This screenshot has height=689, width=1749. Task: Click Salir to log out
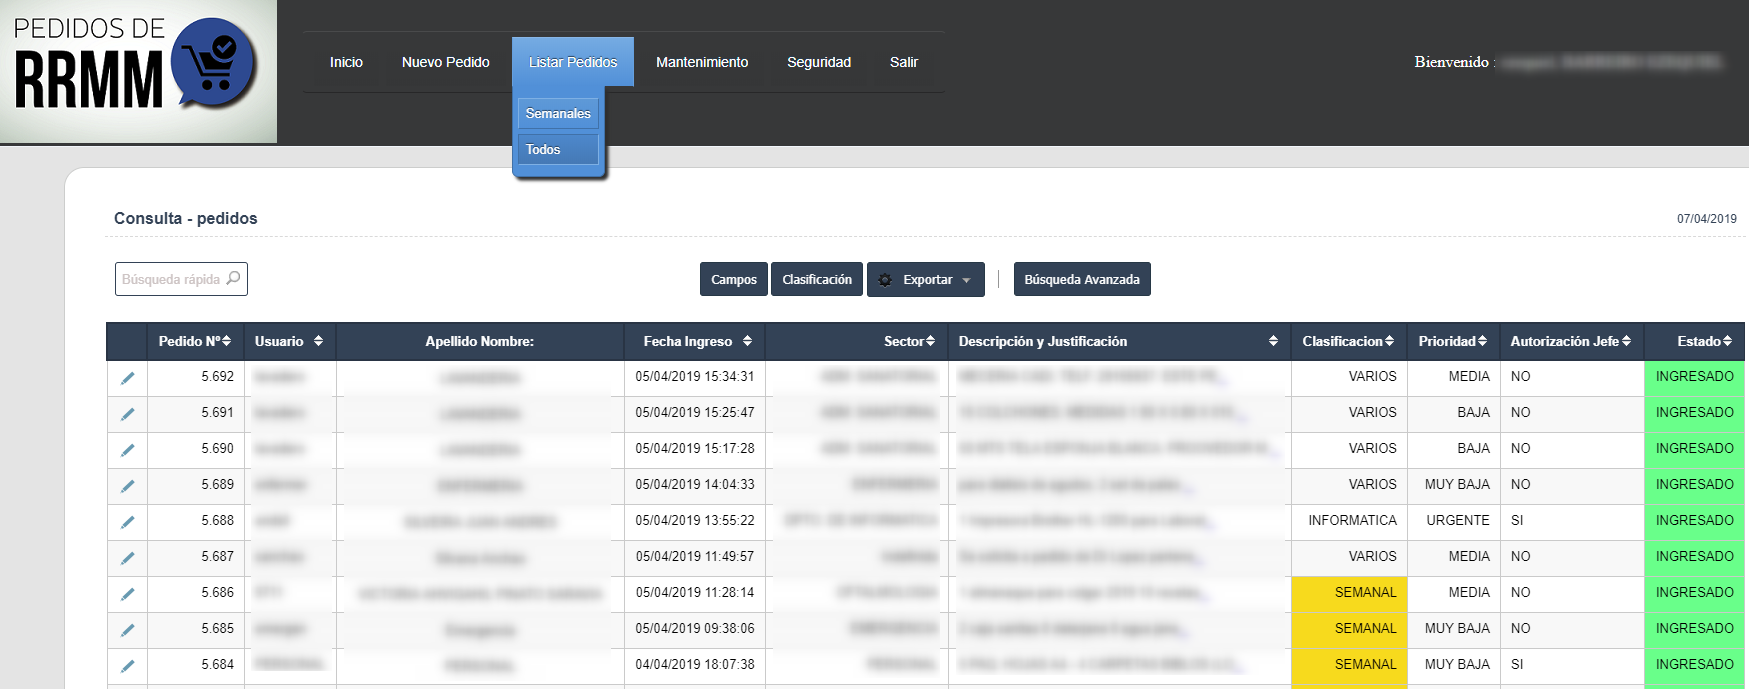(x=904, y=62)
